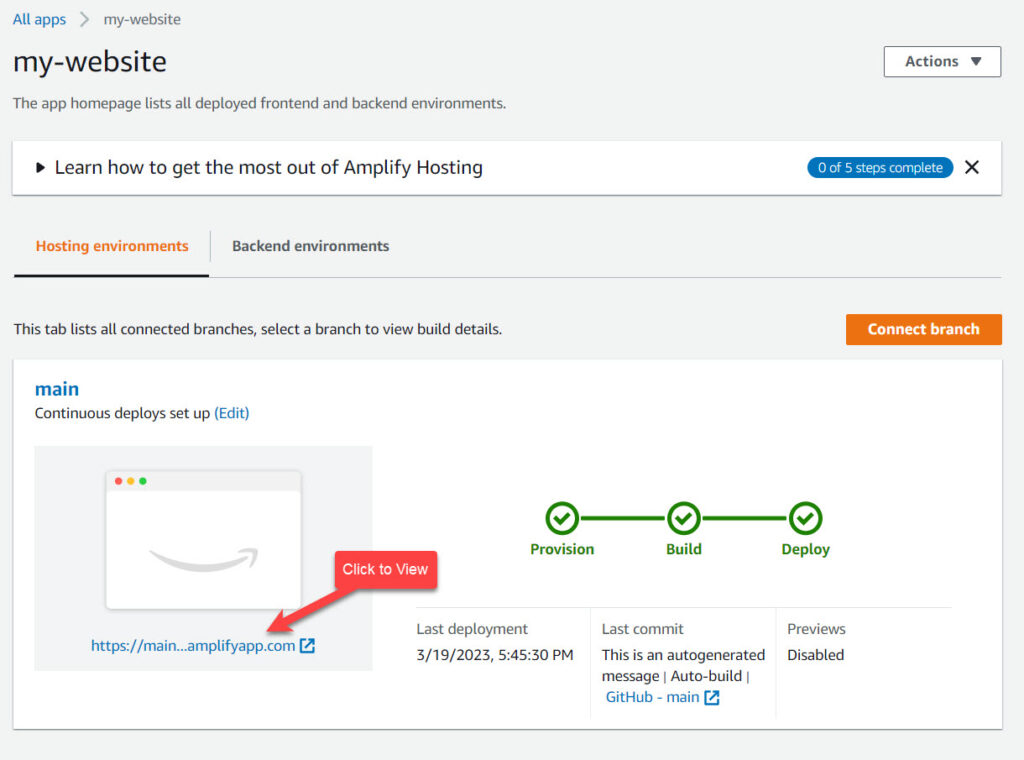The width and height of the screenshot is (1024, 760).
Task: Click the autogenerated commit message text
Action: pos(683,665)
